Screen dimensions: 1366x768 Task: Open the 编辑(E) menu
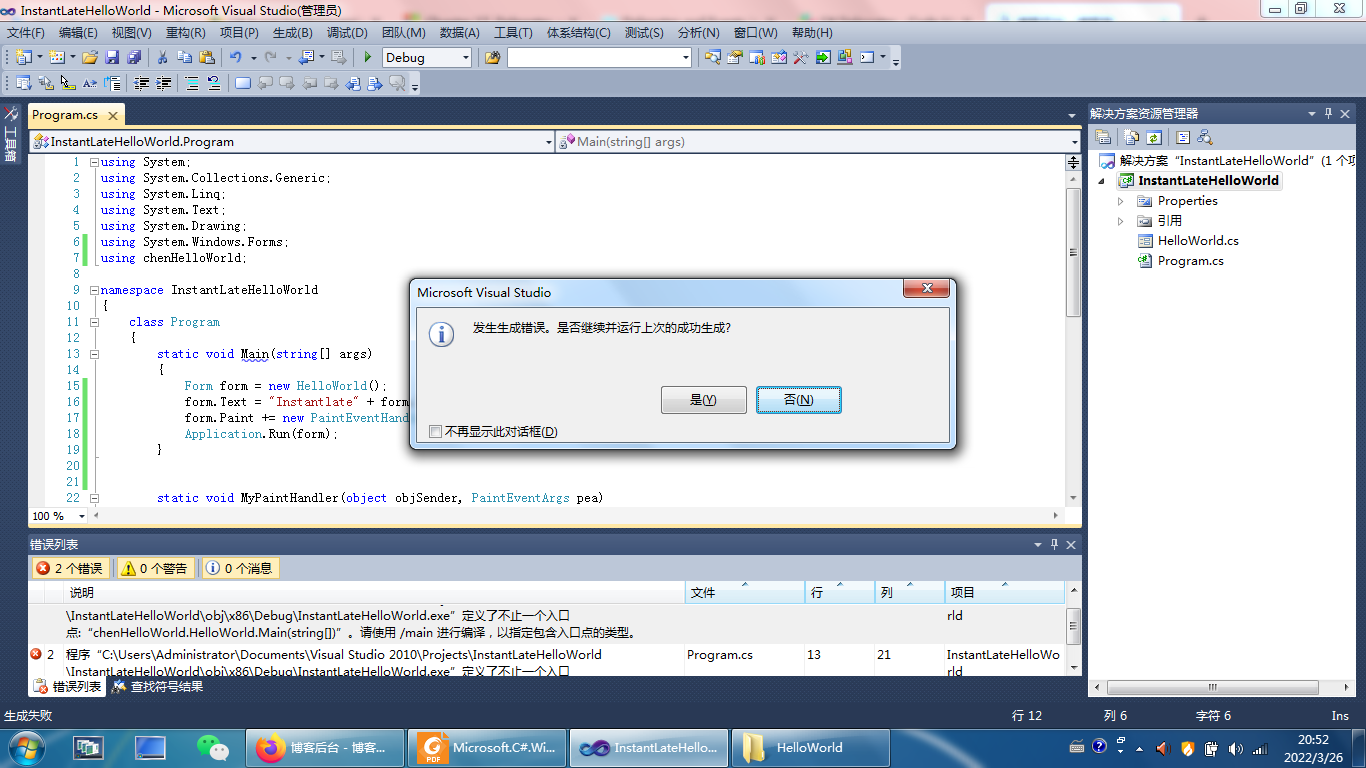[78, 33]
